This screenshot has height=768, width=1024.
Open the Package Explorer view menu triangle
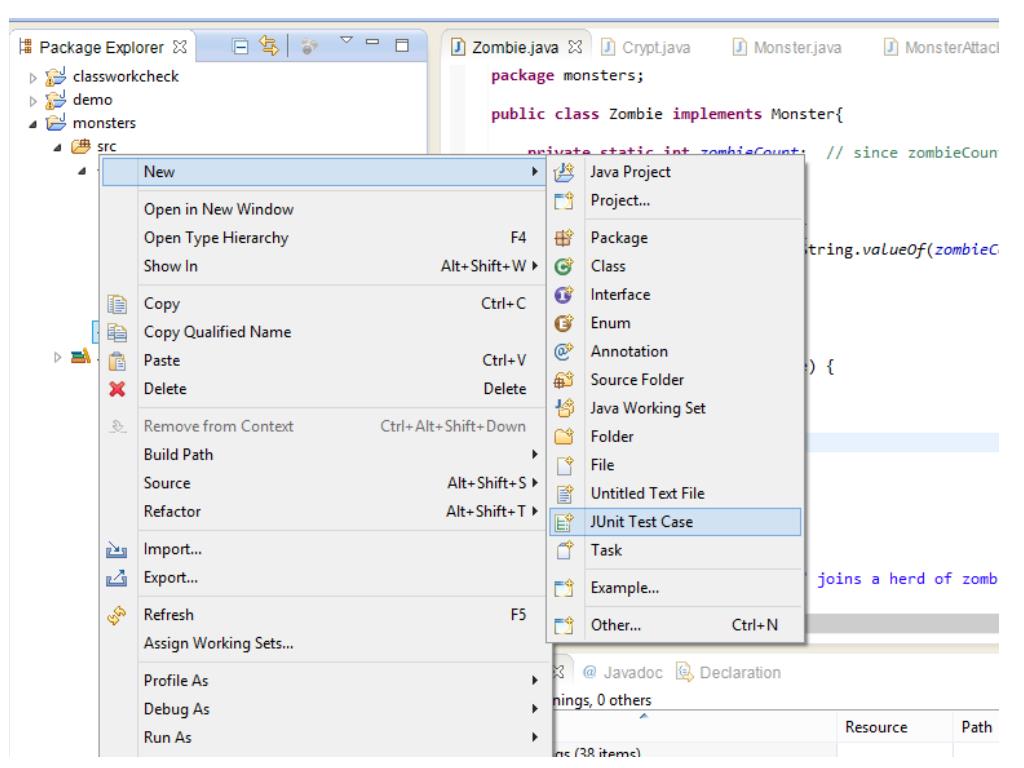pos(346,40)
